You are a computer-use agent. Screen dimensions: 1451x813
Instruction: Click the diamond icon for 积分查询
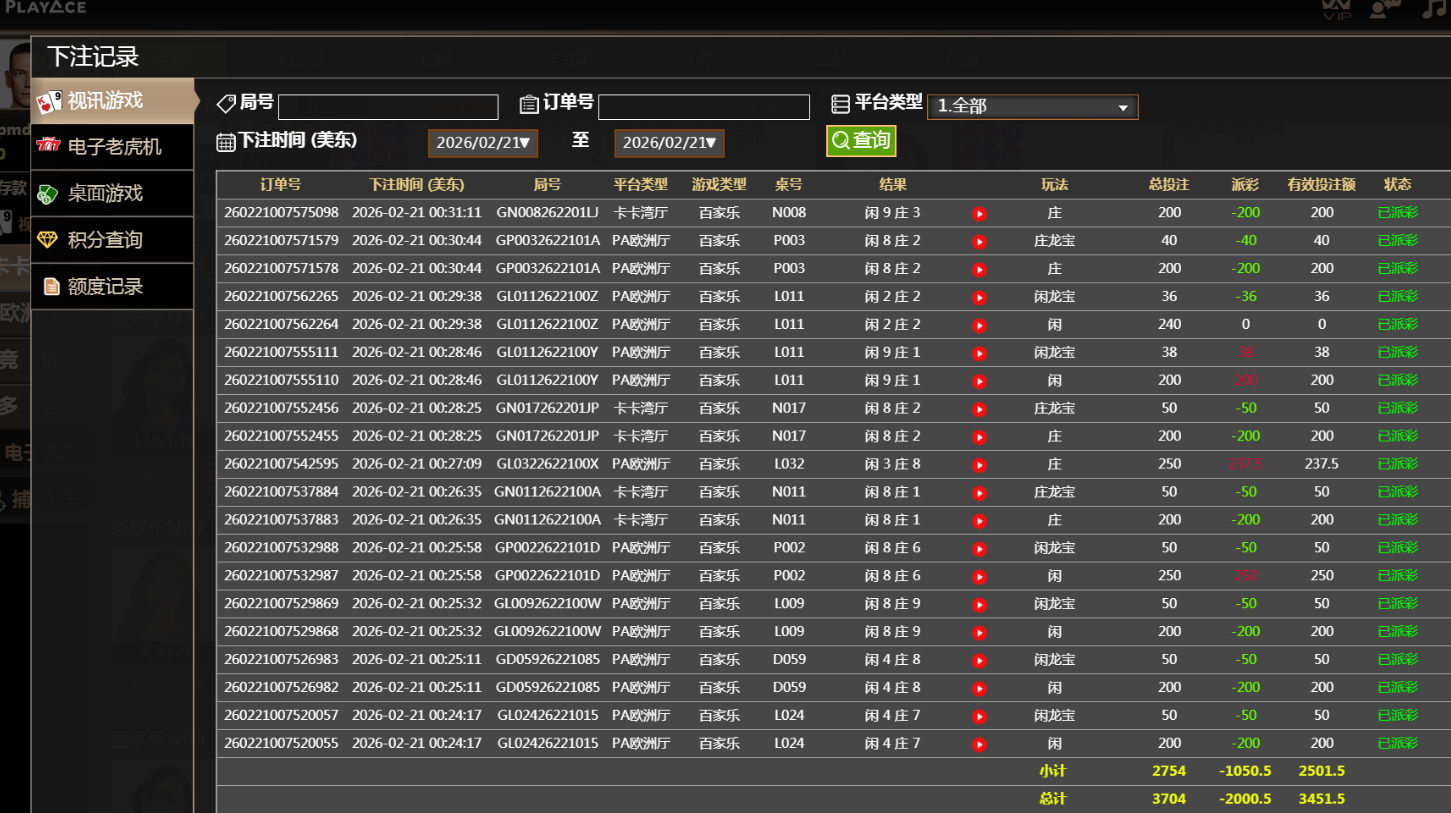click(49, 240)
